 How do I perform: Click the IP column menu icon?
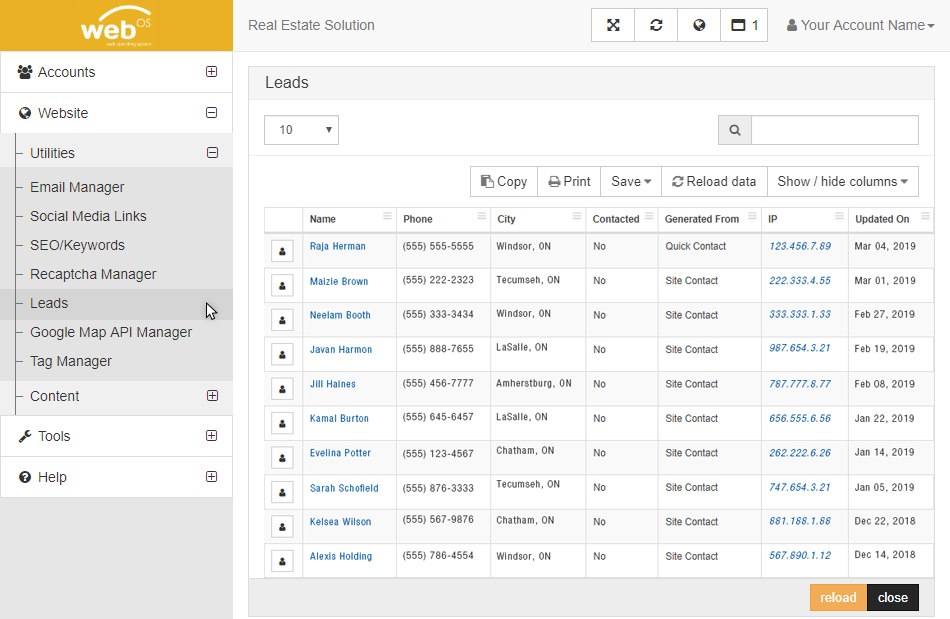[839, 216]
